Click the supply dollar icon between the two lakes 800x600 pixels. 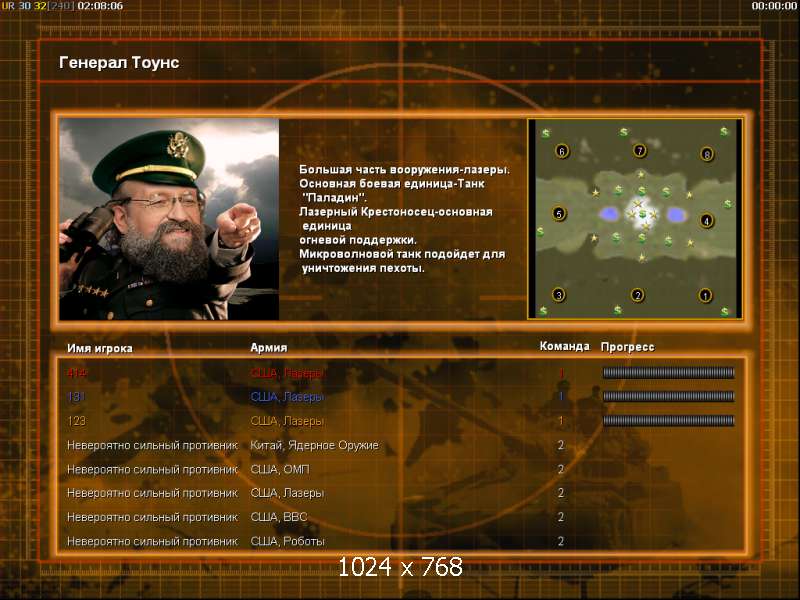click(643, 214)
